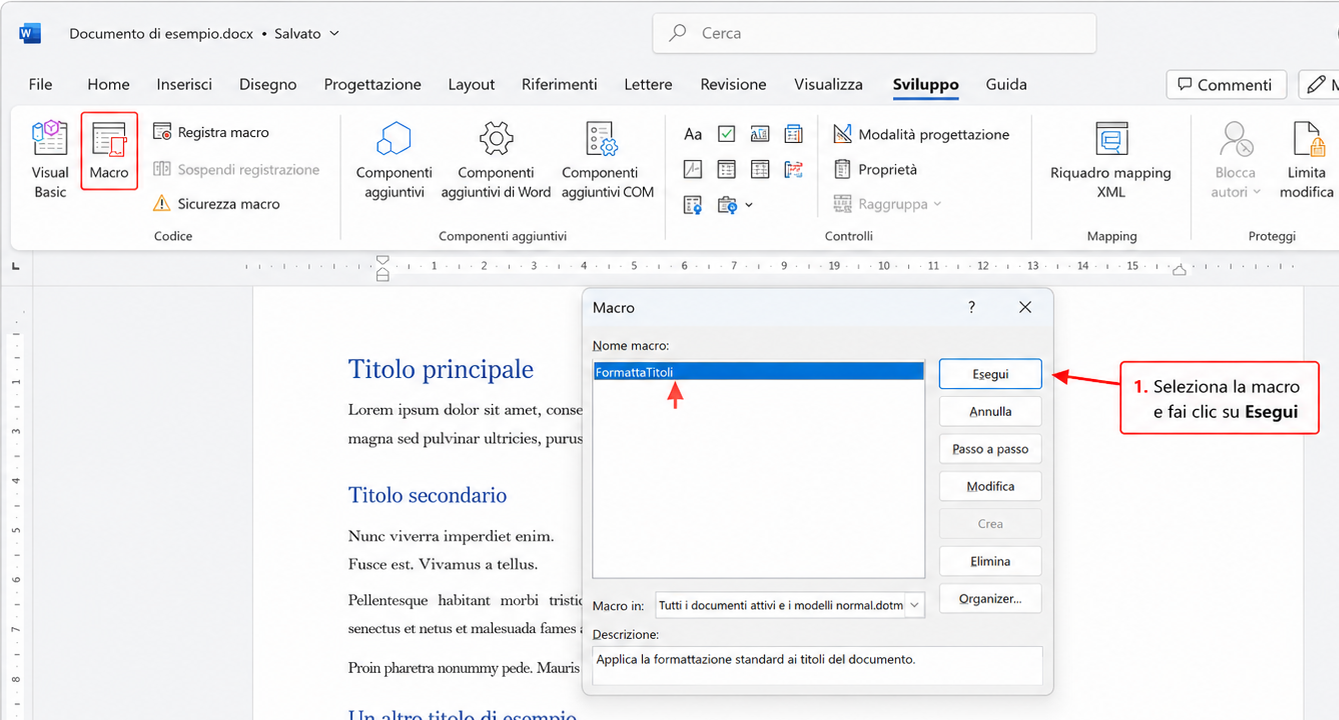This screenshot has width=1339, height=720.
Task: Switch to the Lettere tab
Action: point(648,84)
